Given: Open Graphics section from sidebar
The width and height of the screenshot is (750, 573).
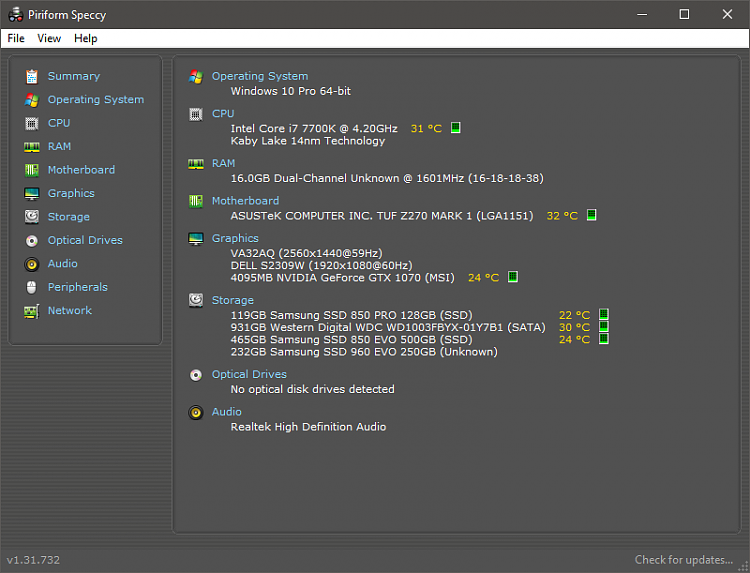Looking at the screenshot, I should (71, 193).
